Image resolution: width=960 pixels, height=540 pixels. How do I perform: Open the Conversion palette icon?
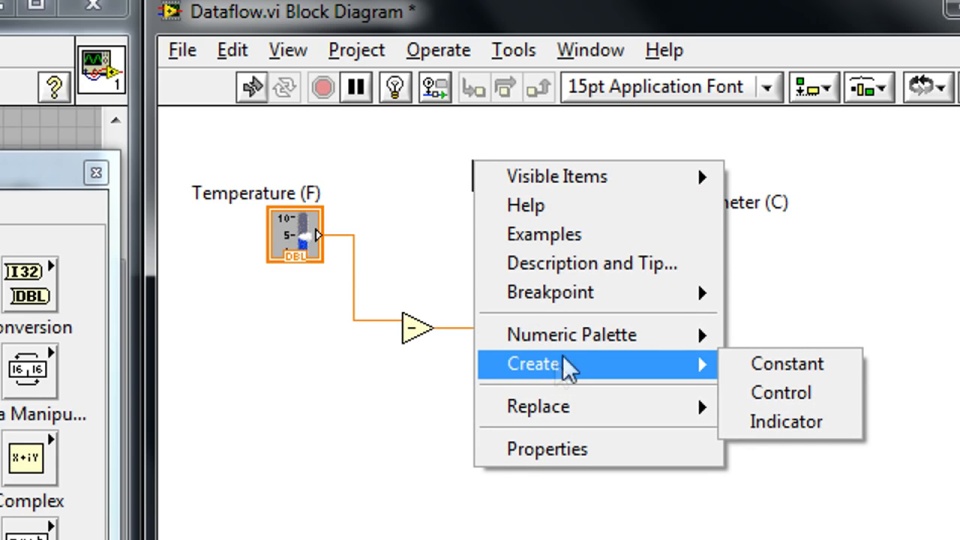click(x=29, y=284)
